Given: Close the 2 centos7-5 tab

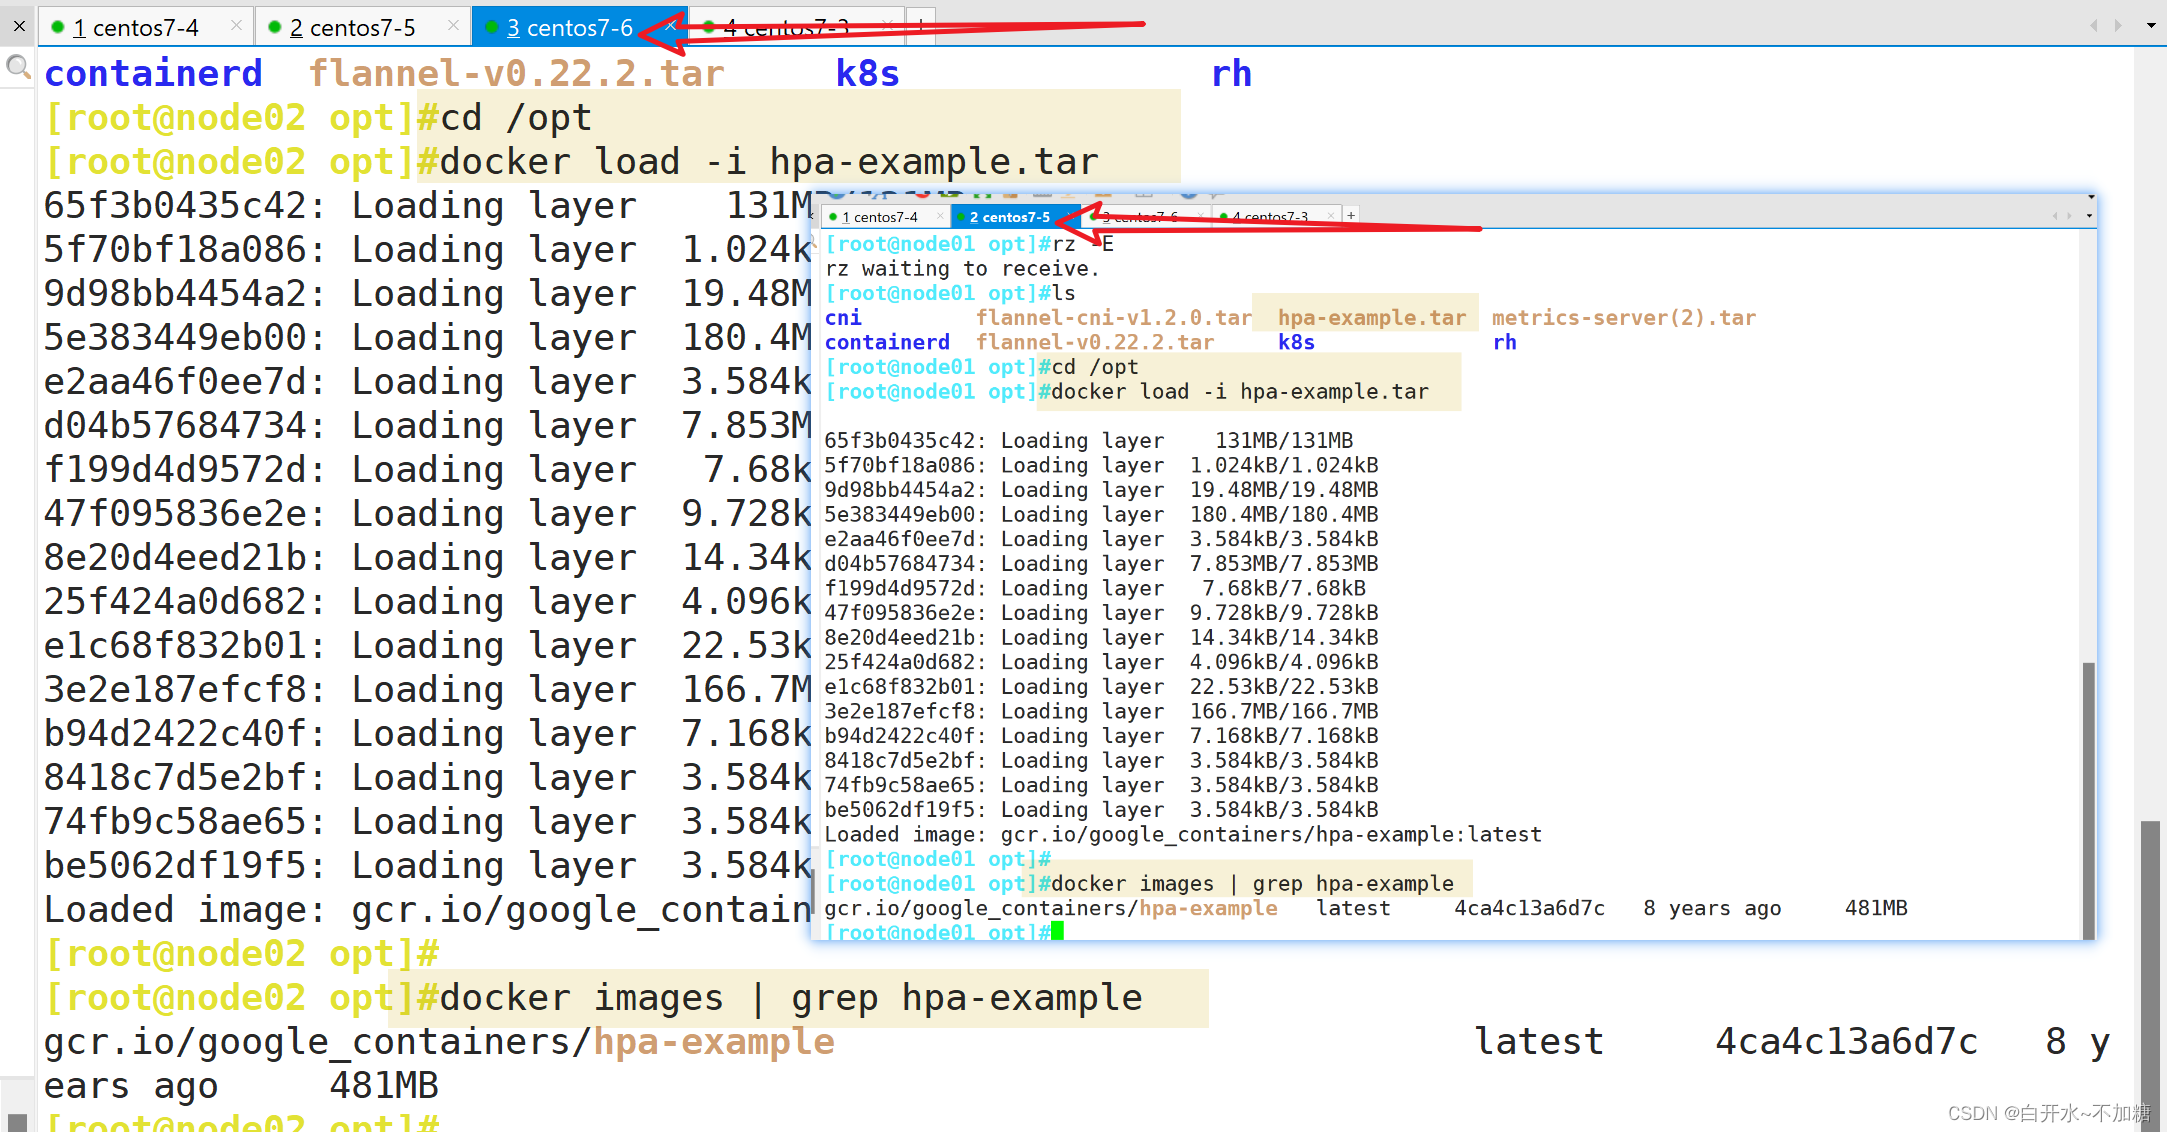Looking at the screenshot, I should pos(453,25).
